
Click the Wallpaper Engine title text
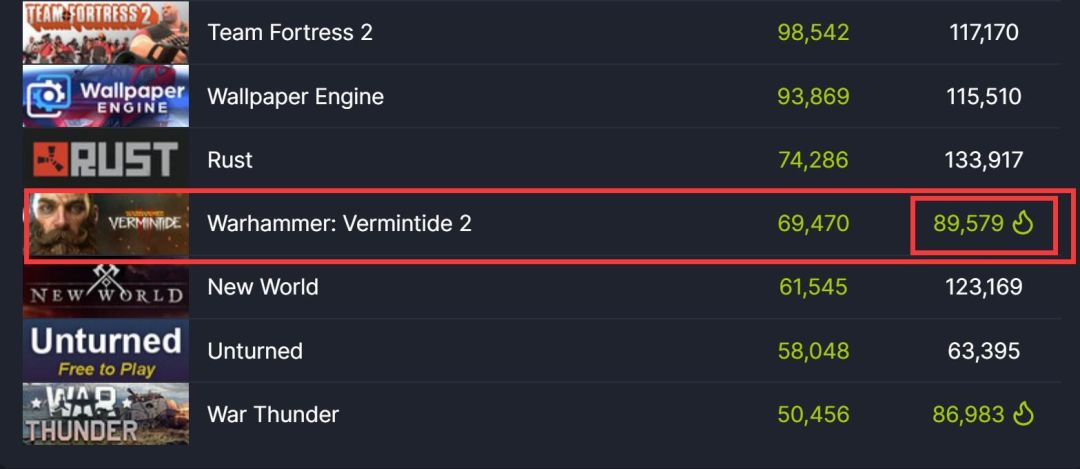tap(295, 96)
